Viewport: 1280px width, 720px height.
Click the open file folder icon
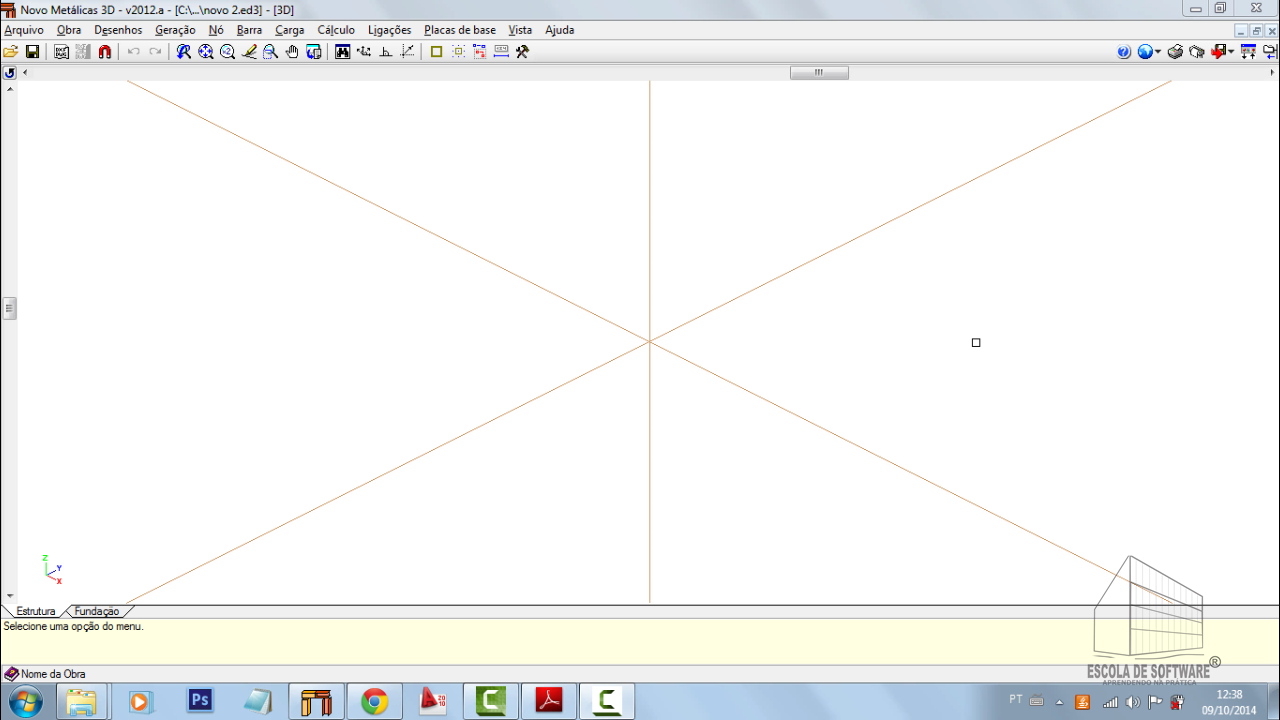coord(11,52)
